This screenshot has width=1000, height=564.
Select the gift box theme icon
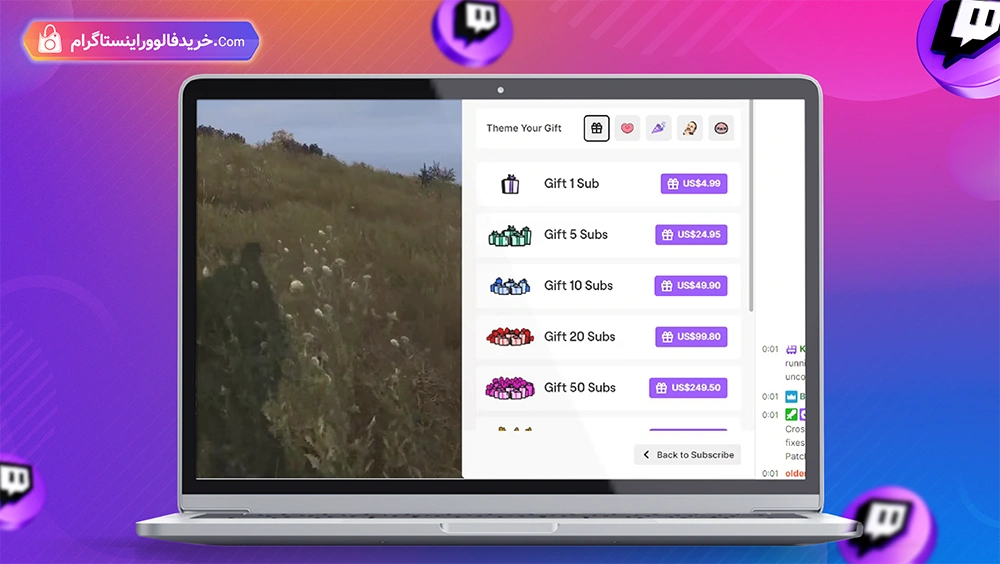coord(596,128)
